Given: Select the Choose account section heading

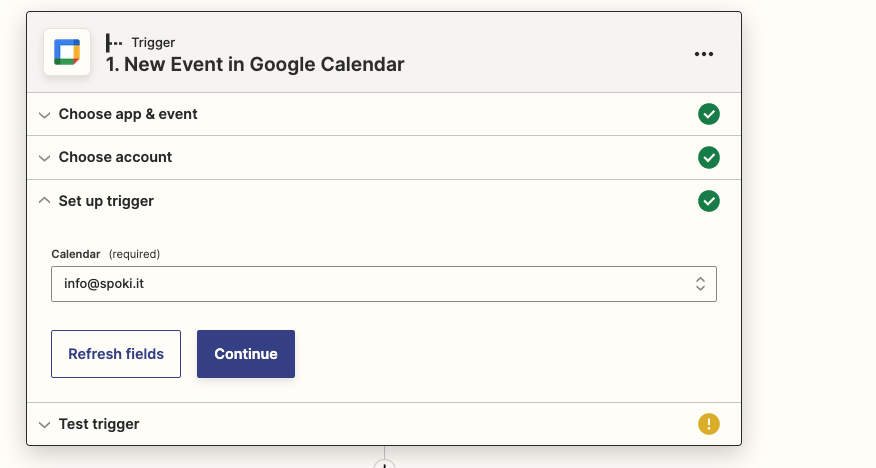Looking at the screenshot, I should coord(115,157).
